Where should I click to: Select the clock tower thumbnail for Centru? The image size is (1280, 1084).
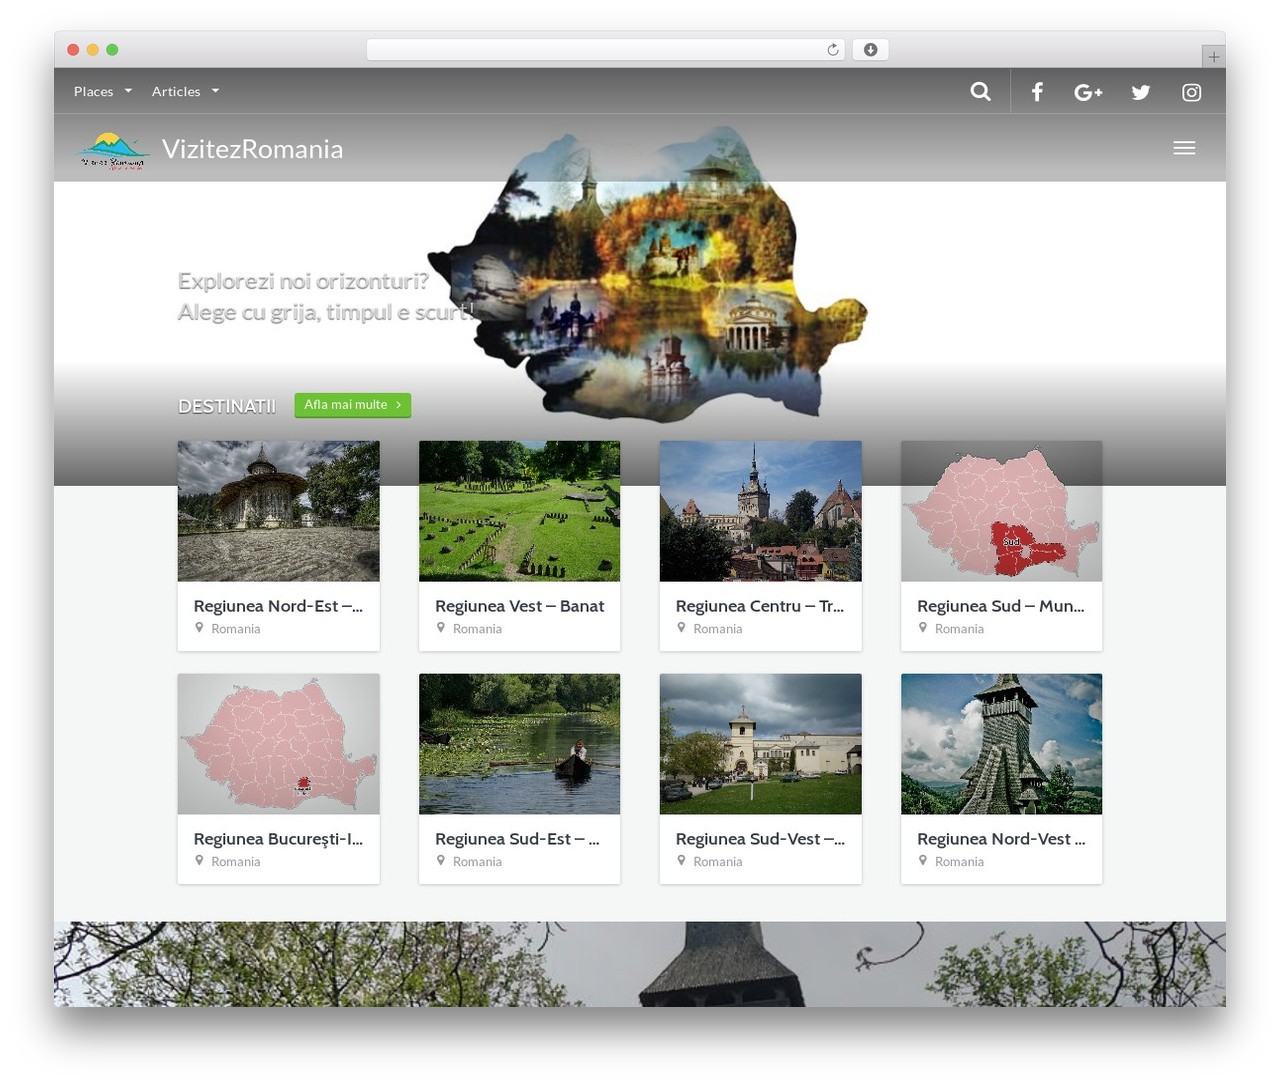760,511
